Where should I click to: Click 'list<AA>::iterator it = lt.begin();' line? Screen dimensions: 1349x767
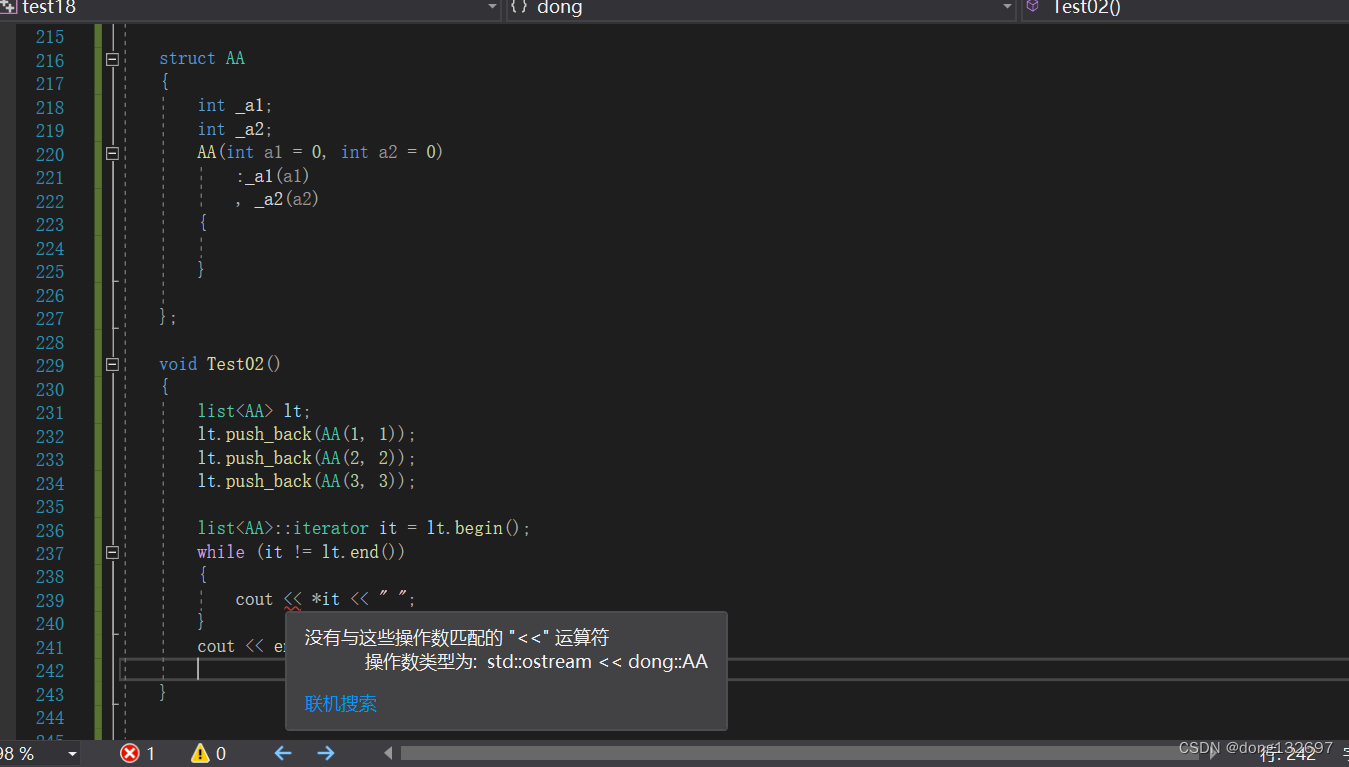pos(364,528)
